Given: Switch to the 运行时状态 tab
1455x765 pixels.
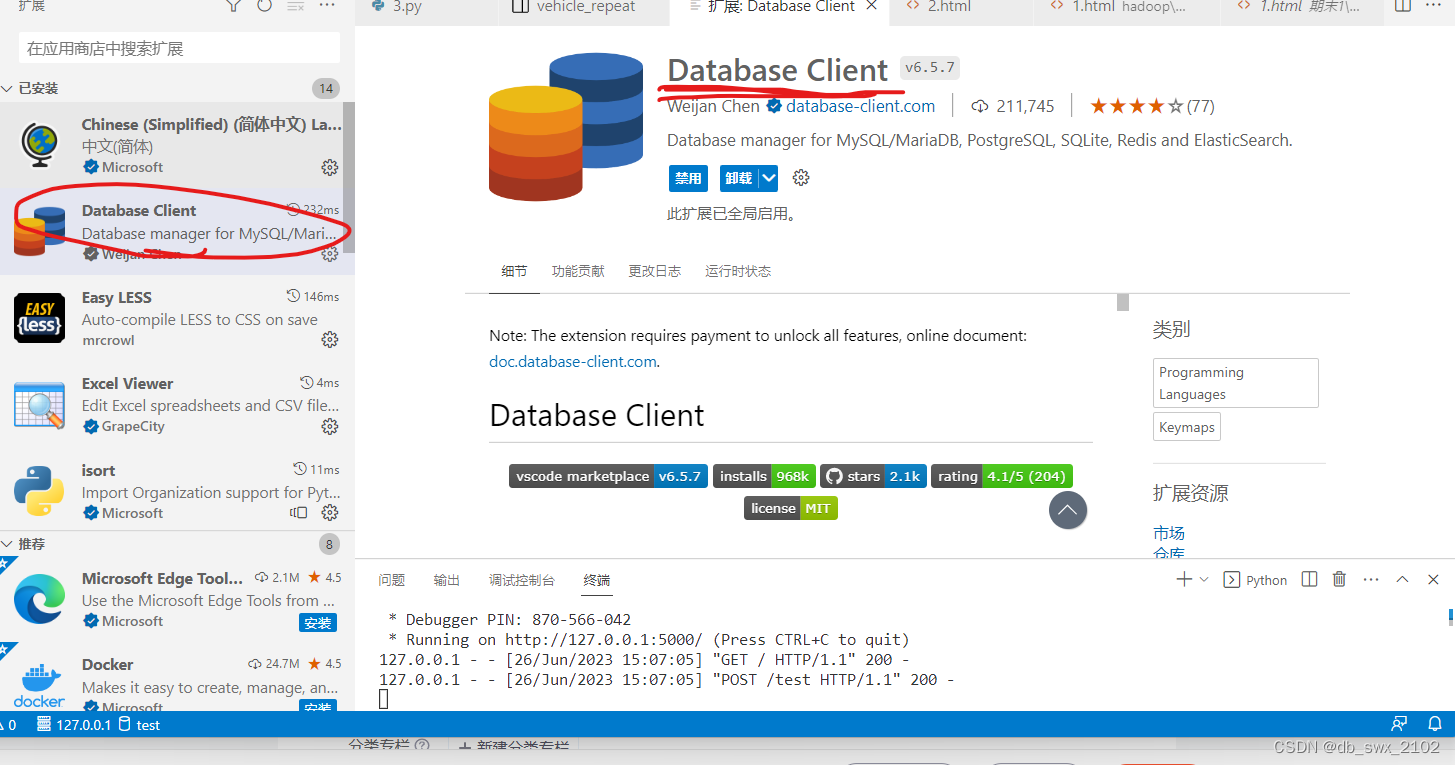Looking at the screenshot, I should pos(737,270).
